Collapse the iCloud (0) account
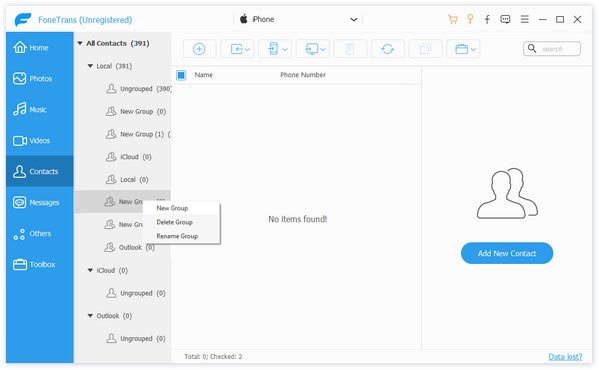 [90, 270]
